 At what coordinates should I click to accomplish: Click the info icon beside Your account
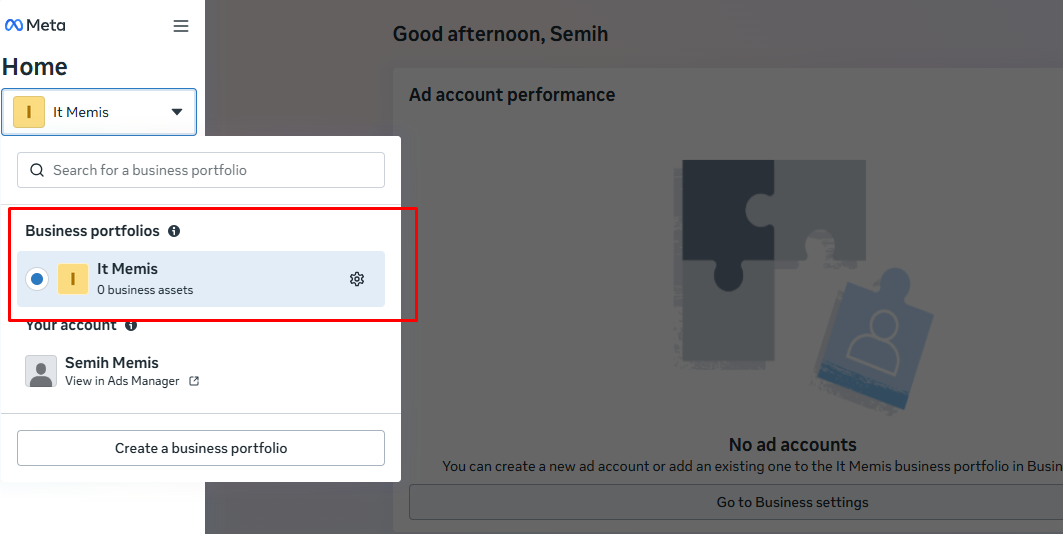131,325
